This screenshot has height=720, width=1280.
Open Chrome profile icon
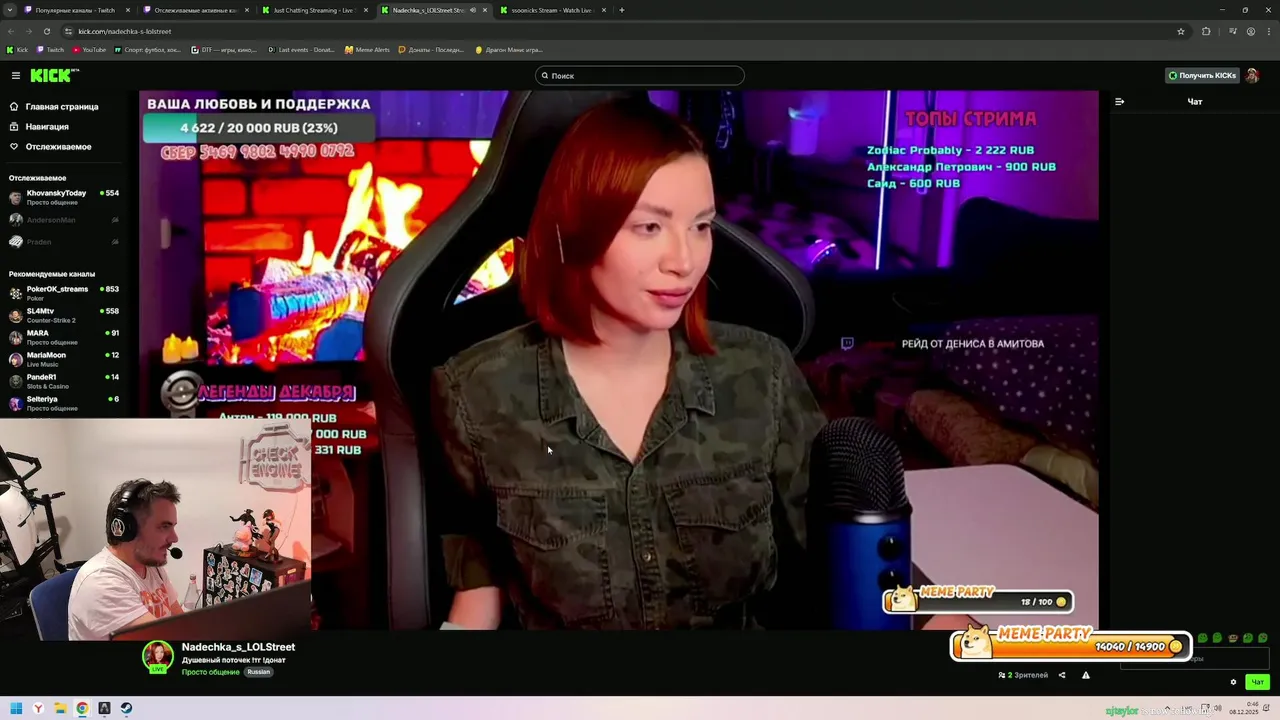pyautogui.click(x=1251, y=31)
